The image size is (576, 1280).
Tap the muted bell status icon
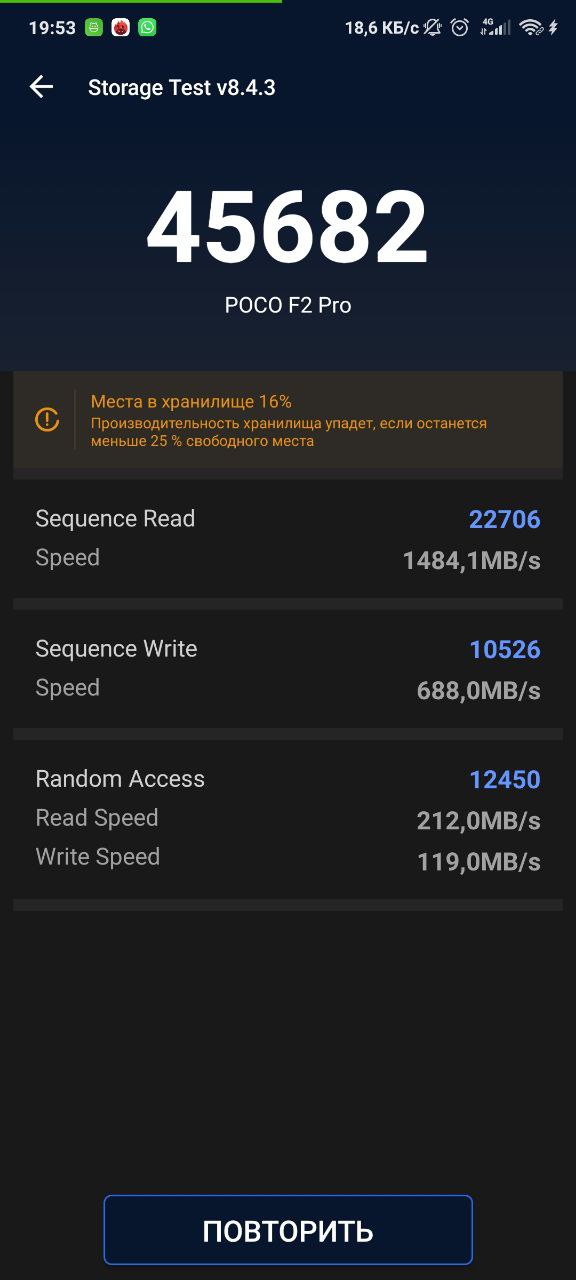pyautogui.click(x=432, y=28)
